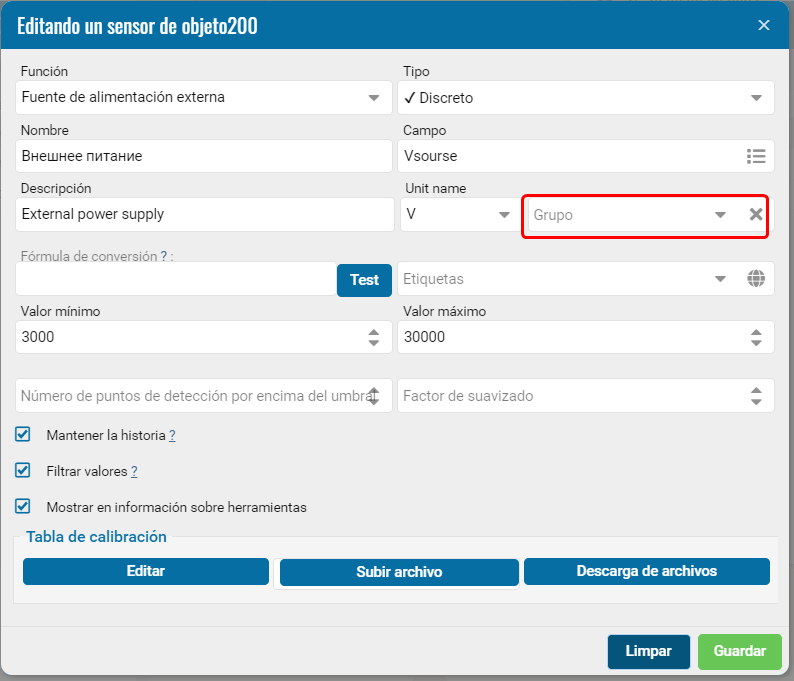Image resolution: width=794 pixels, height=681 pixels.
Task: Increase Valor mínimo with up arrow
Action: pos(374,332)
